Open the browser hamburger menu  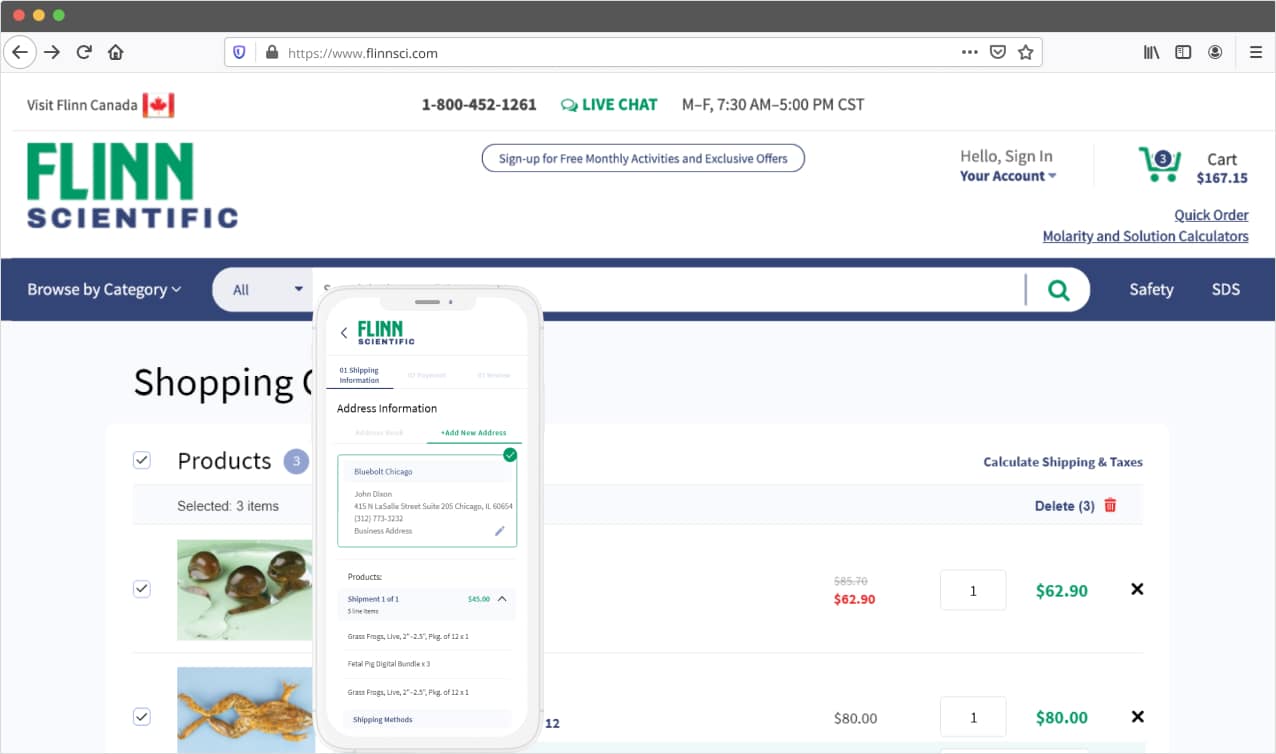[1256, 52]
